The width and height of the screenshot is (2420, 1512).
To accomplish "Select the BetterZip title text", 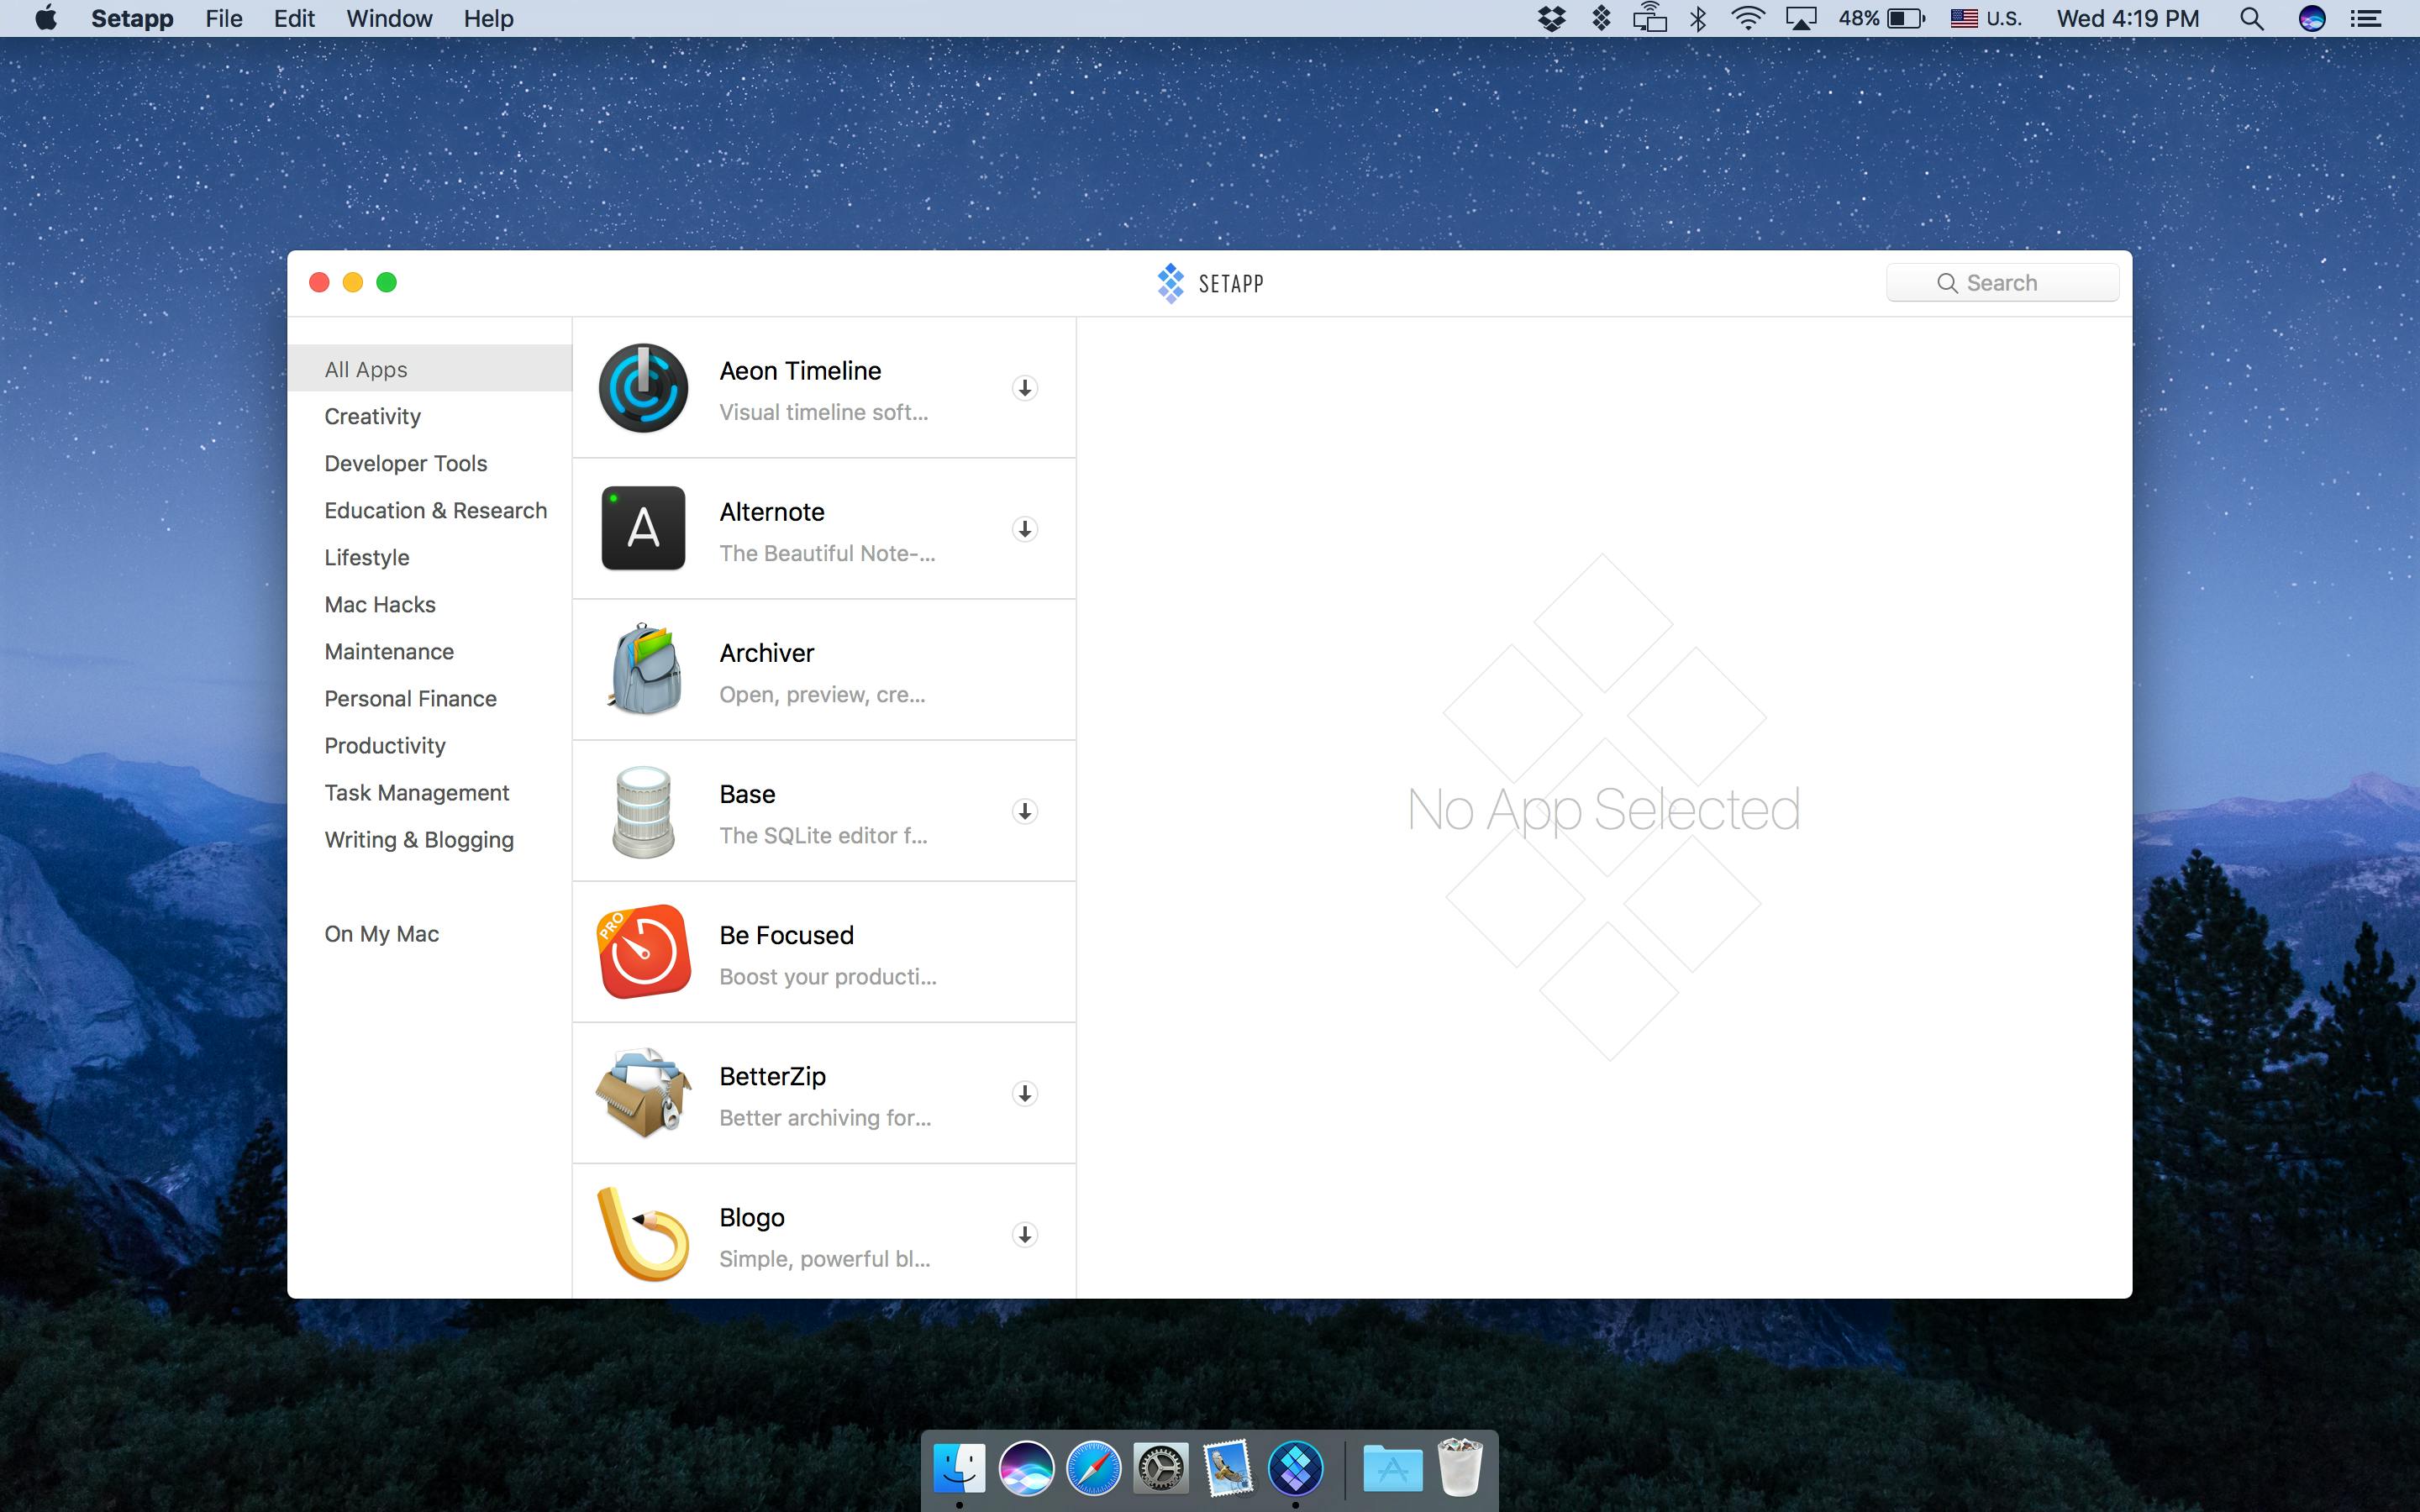I will point(773,1076).
